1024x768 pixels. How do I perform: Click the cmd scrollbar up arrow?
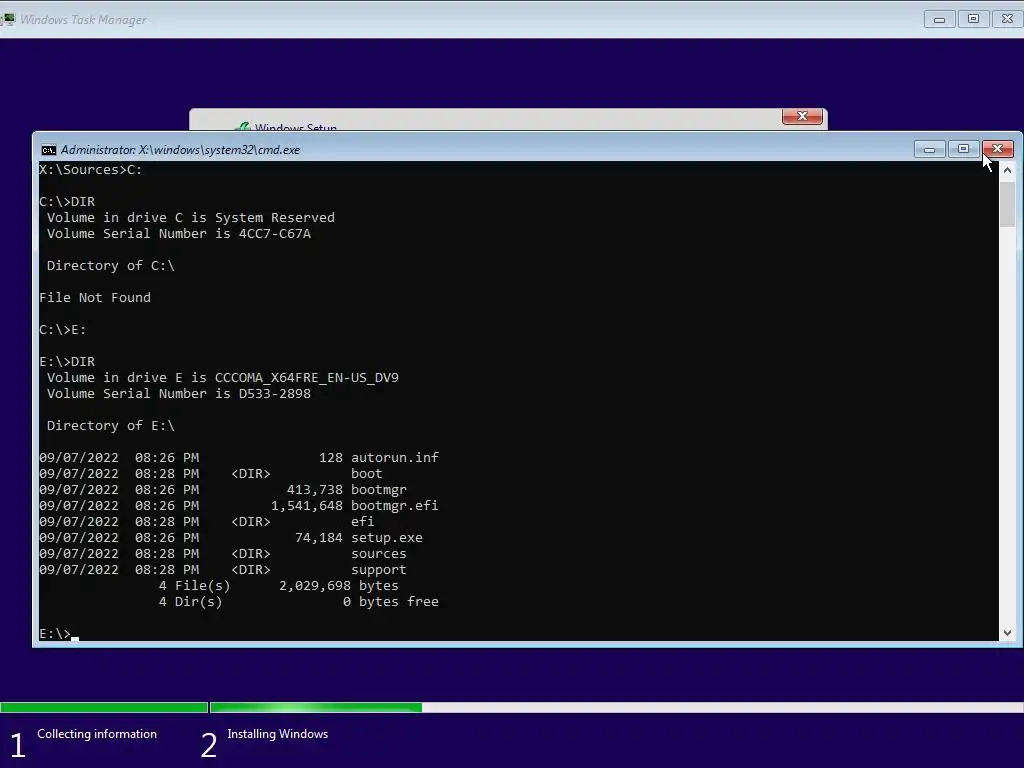tap(1008, 170)
